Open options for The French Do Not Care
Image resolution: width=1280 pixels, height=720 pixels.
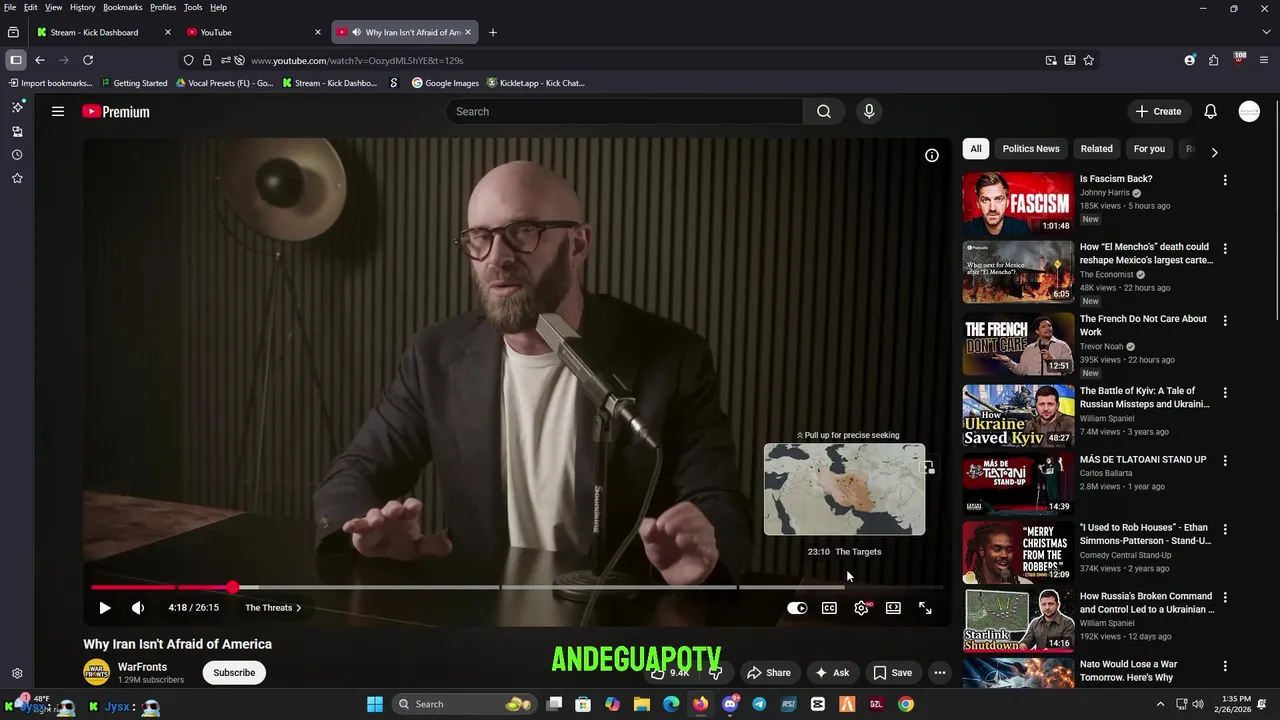[1225, 320]
